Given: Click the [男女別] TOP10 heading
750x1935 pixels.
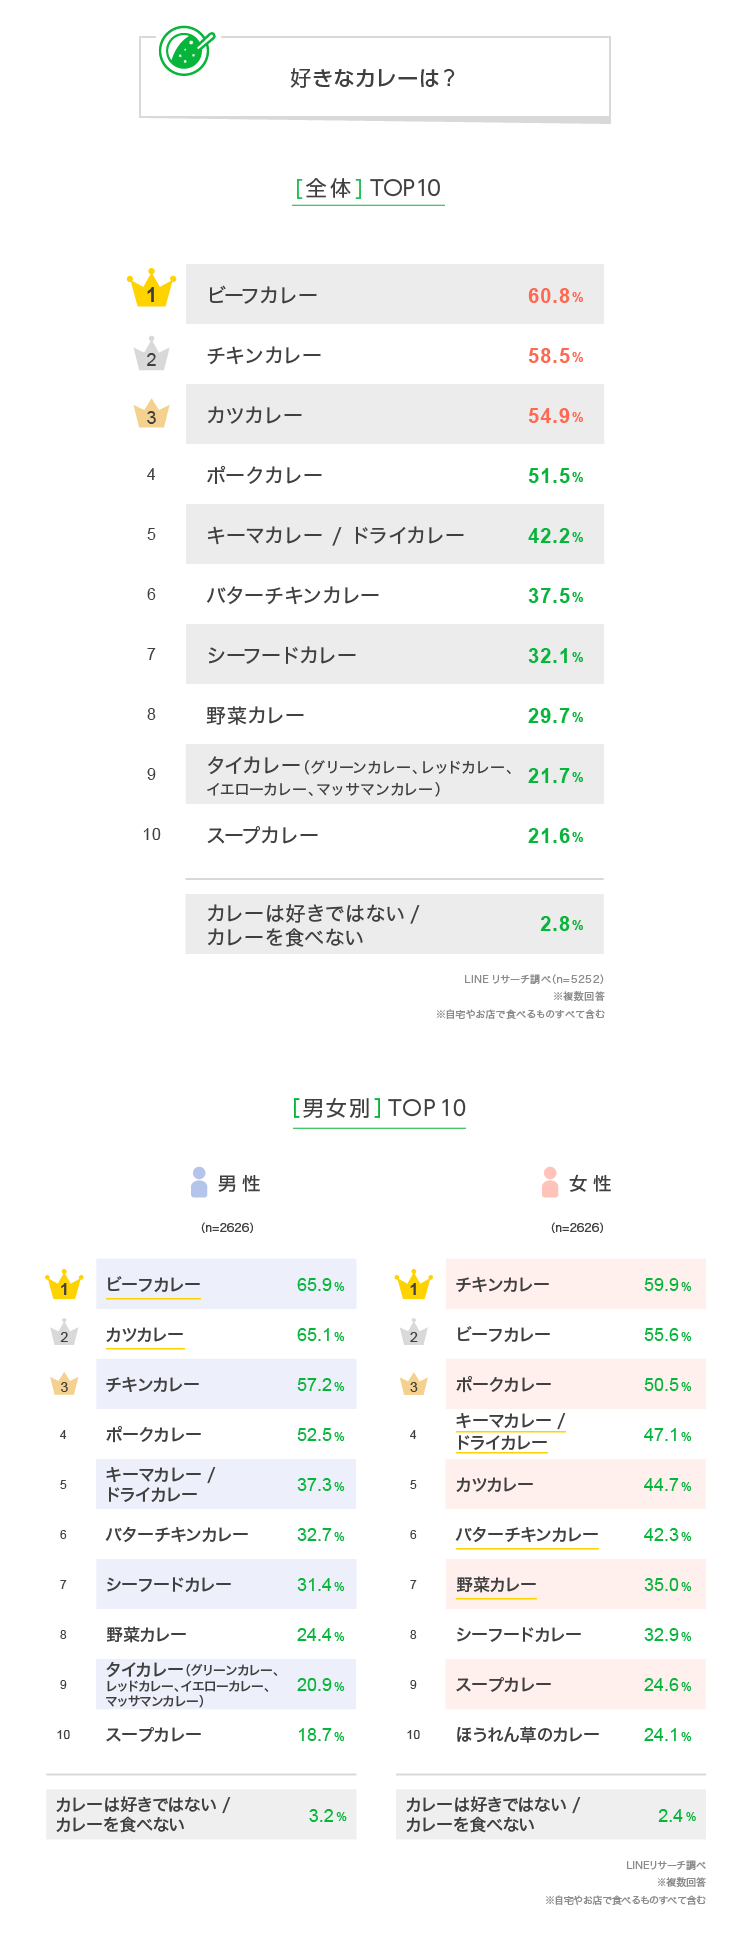Looking at the screenshot, I should [379, 1108].
